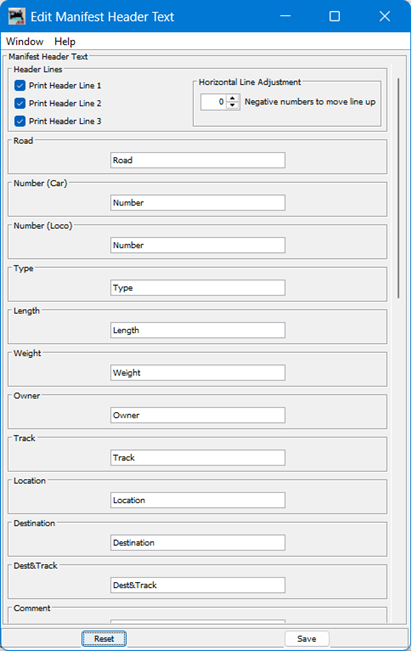
Task: Focus the Number (Loco) text field
Action: (x=198, y=245)
